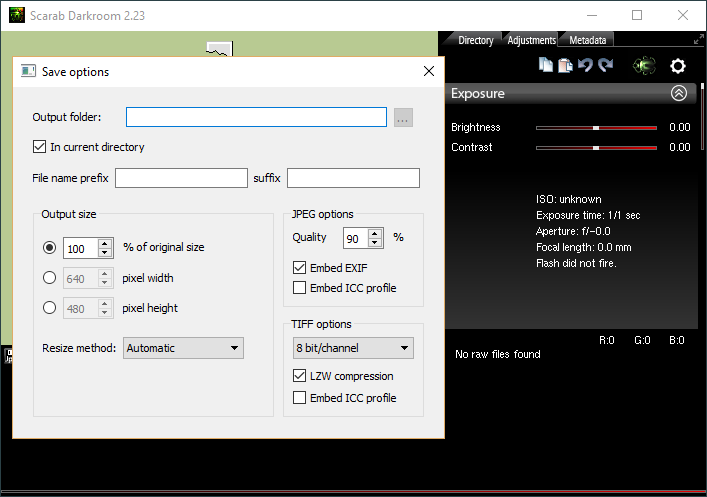Enable JPEG Embed ICC profile checkbox
The image size is (707, 497).
pos(299,288)
